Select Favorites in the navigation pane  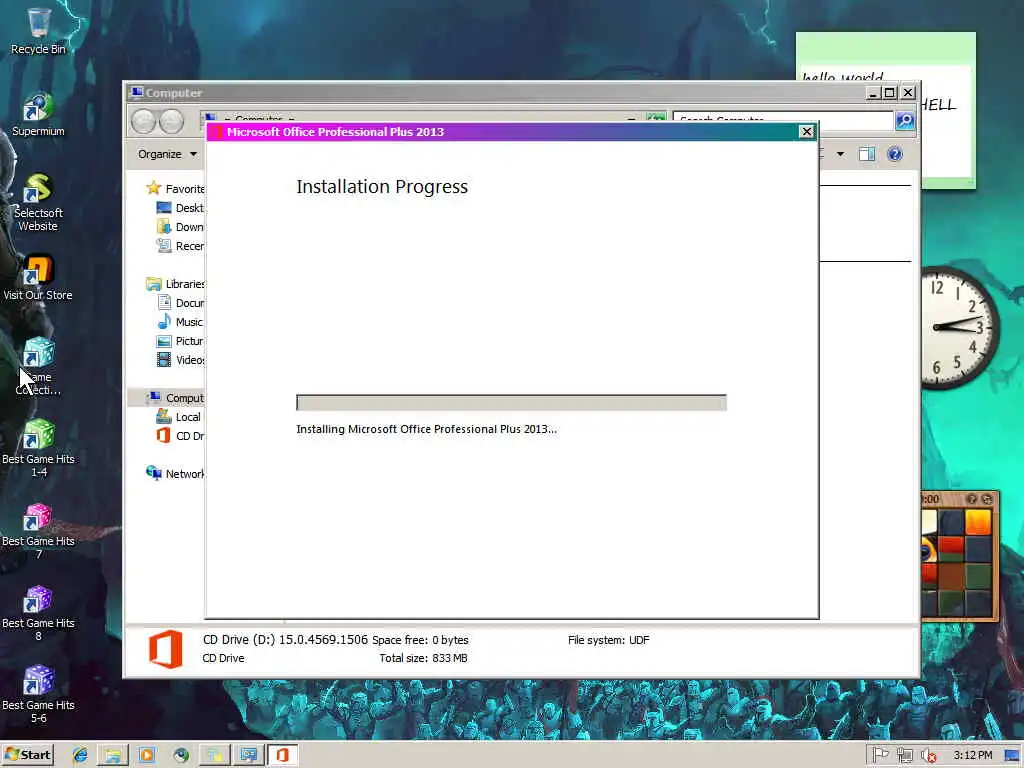175,189
